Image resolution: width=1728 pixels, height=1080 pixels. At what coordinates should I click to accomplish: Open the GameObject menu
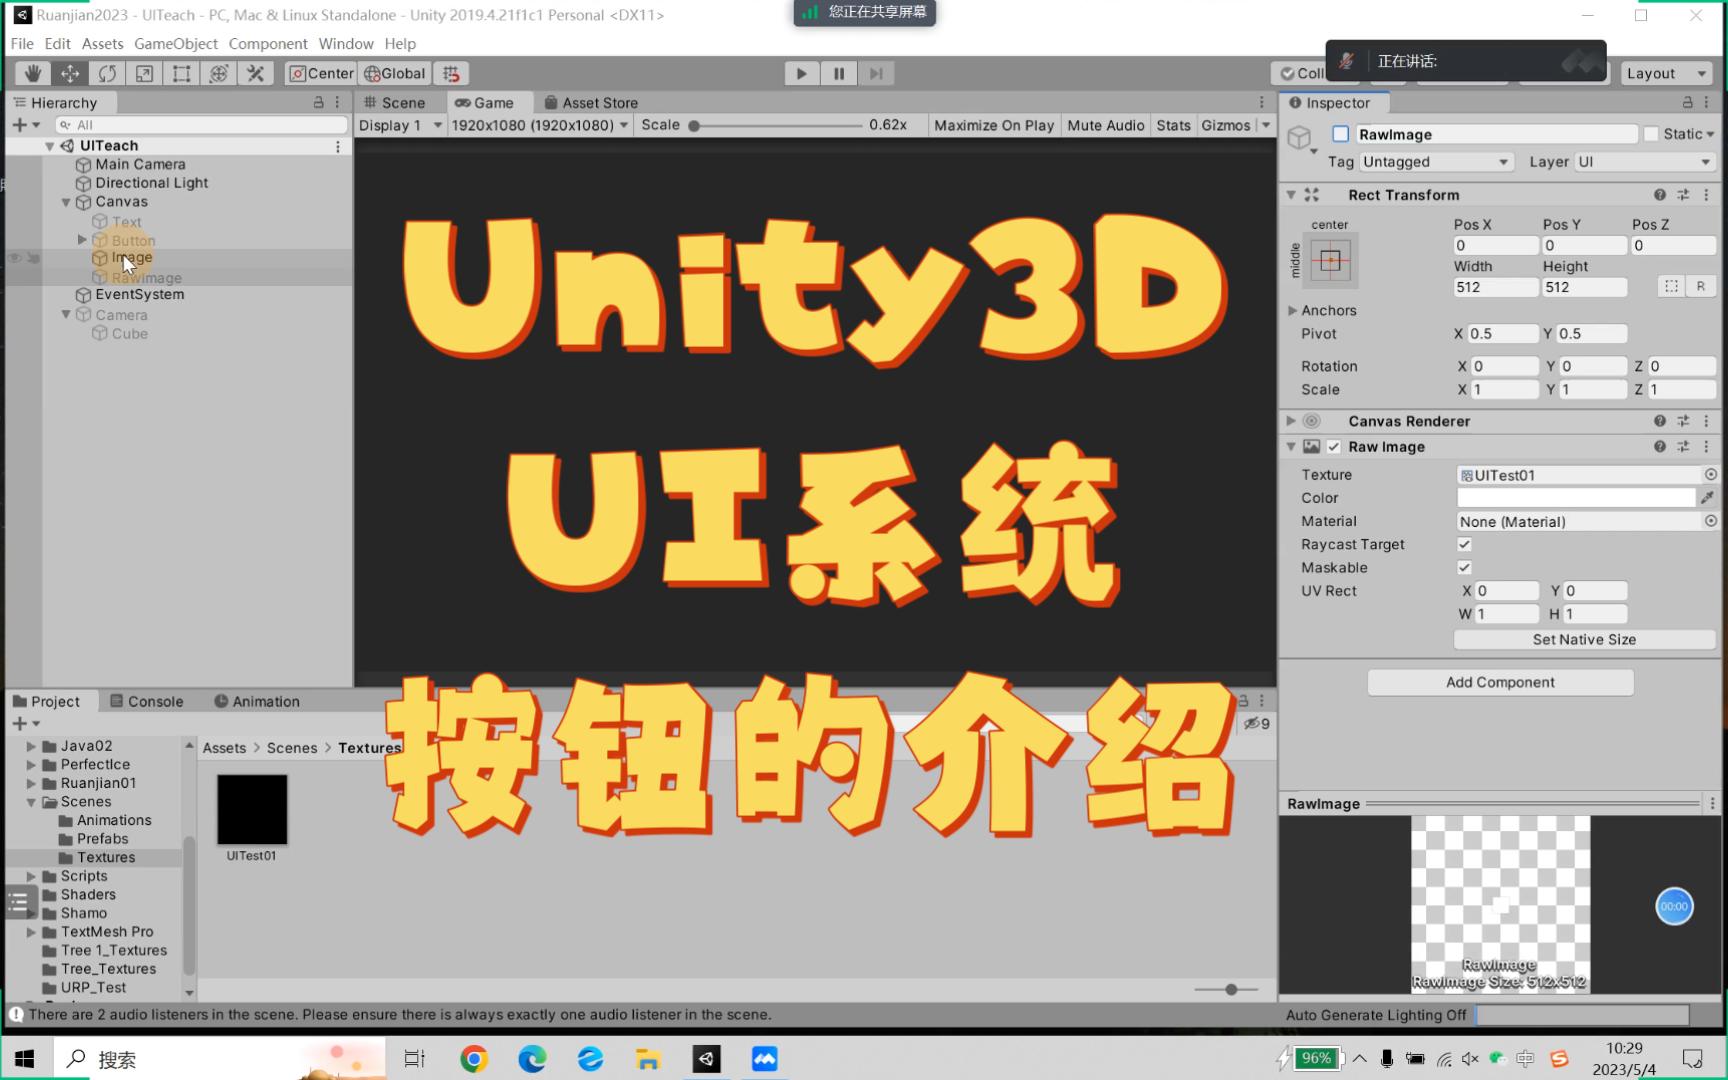click(175, 43)
